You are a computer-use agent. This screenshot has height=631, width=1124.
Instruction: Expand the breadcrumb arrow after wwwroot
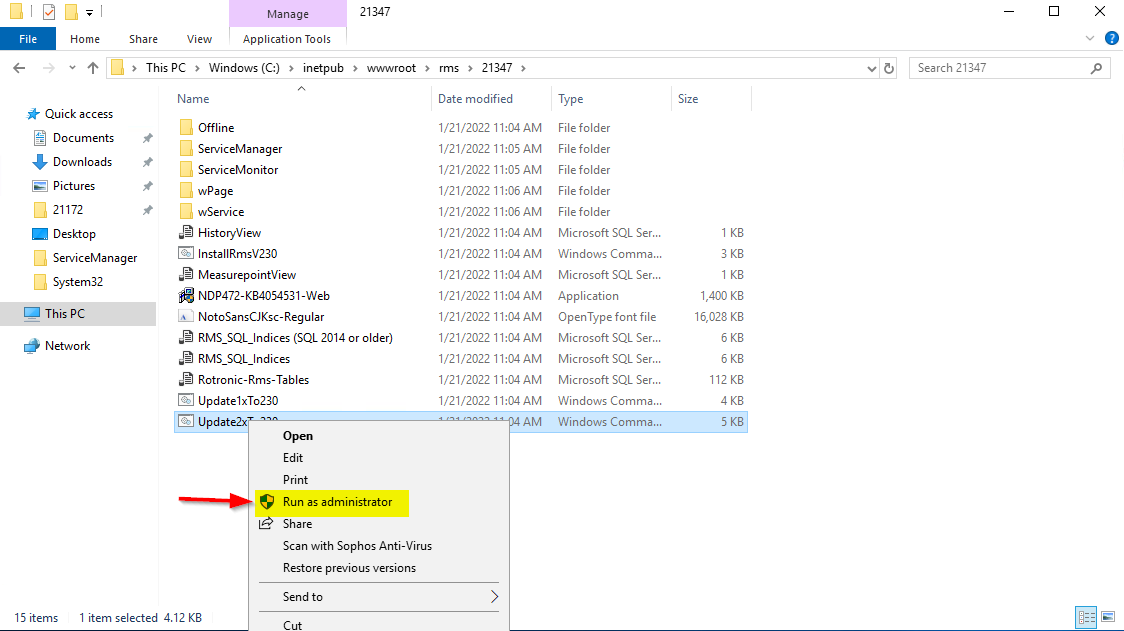(x=427, y=68)
